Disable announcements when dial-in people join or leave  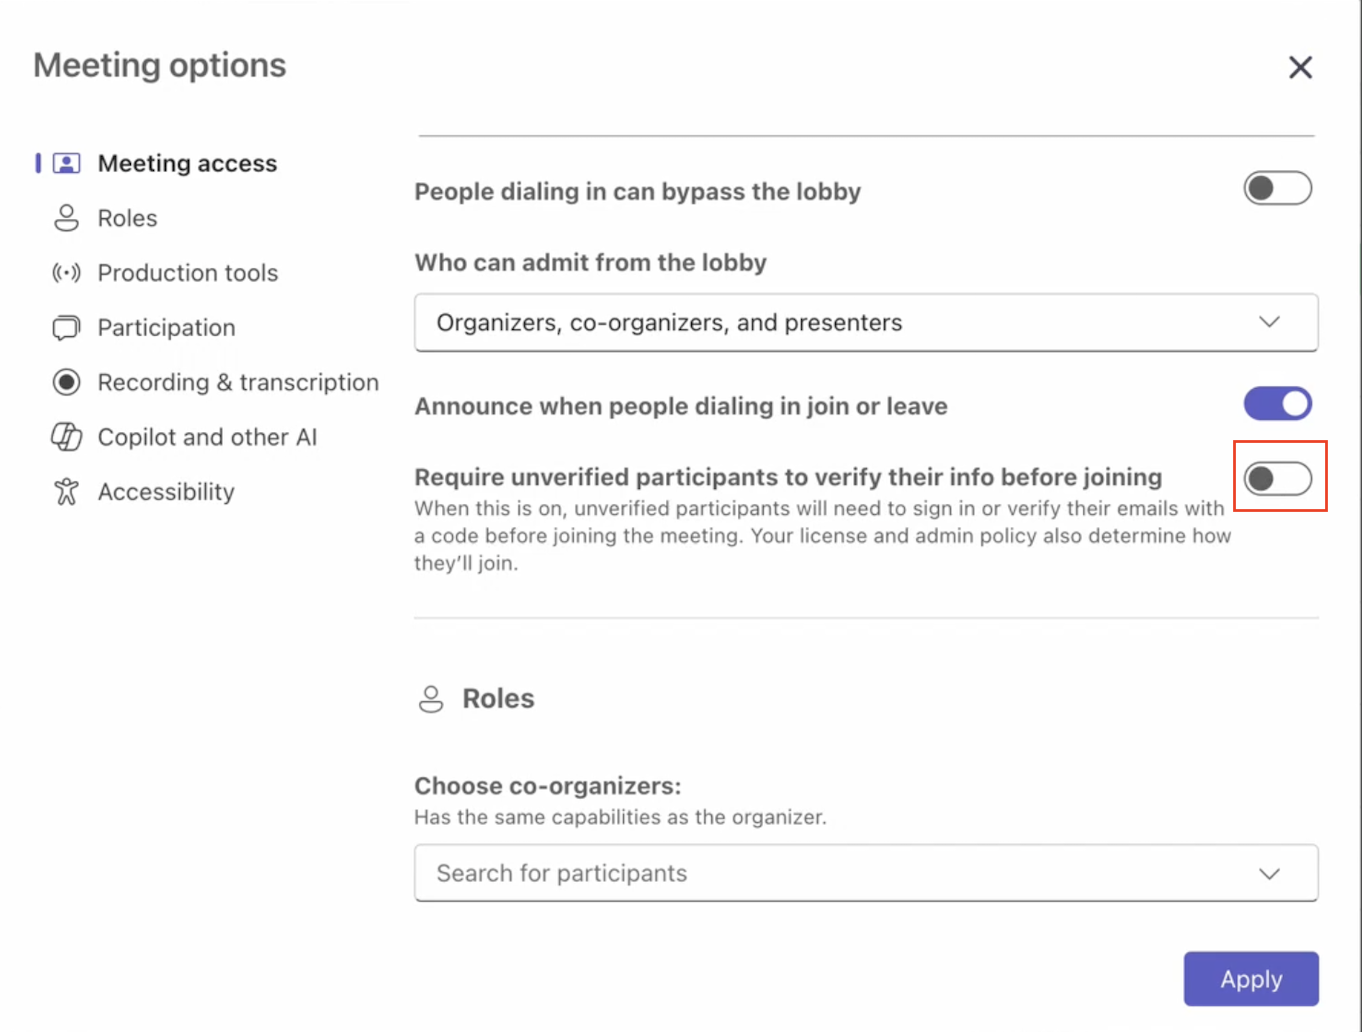[1277, 404]
